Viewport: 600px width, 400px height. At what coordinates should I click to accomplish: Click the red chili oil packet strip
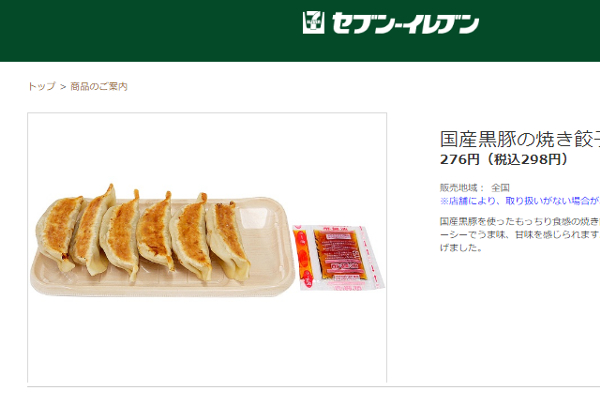tap(305, 258)
